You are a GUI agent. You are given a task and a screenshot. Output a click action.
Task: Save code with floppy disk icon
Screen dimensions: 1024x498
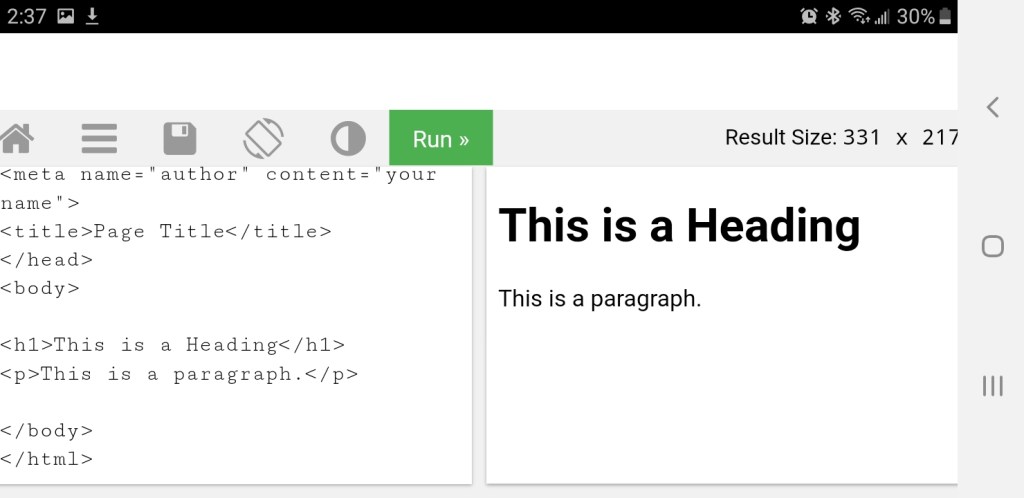click(x=180, y=138)
